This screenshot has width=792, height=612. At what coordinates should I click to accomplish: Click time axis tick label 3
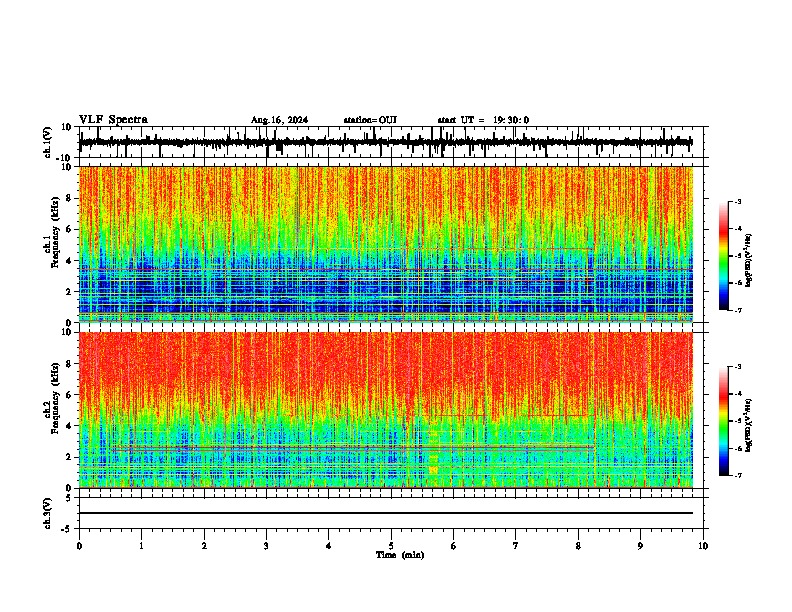pos(266,546)
